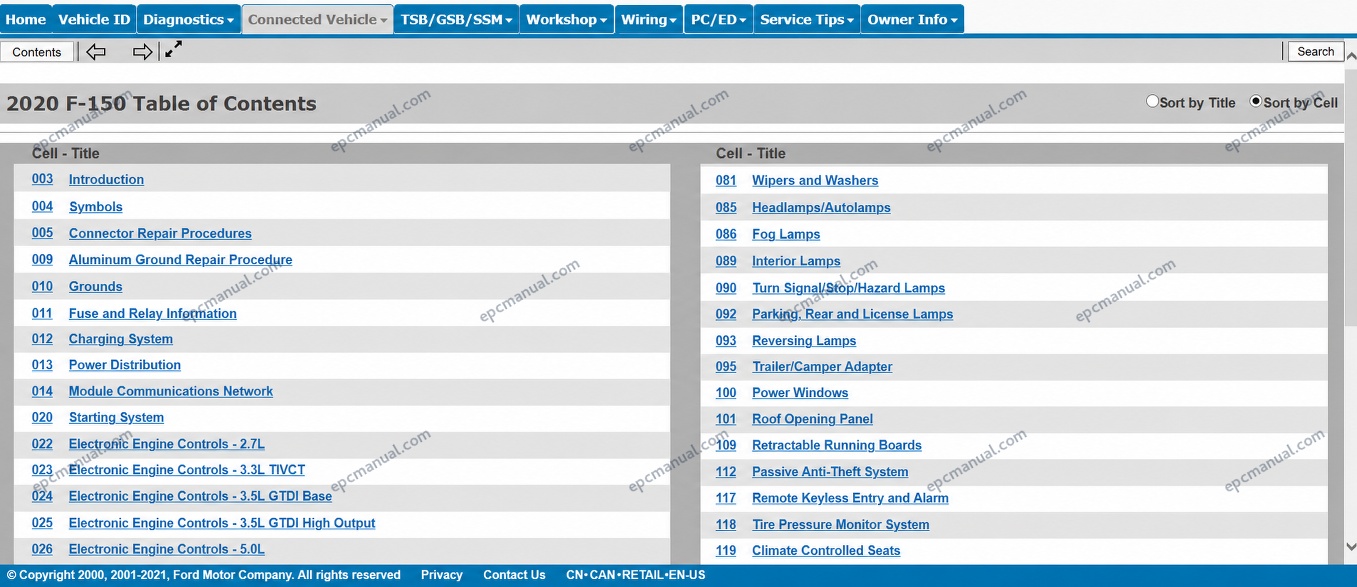Screen dimensions: 1357x587
Task: Click cell number 112 link
Action: (726, 472)
